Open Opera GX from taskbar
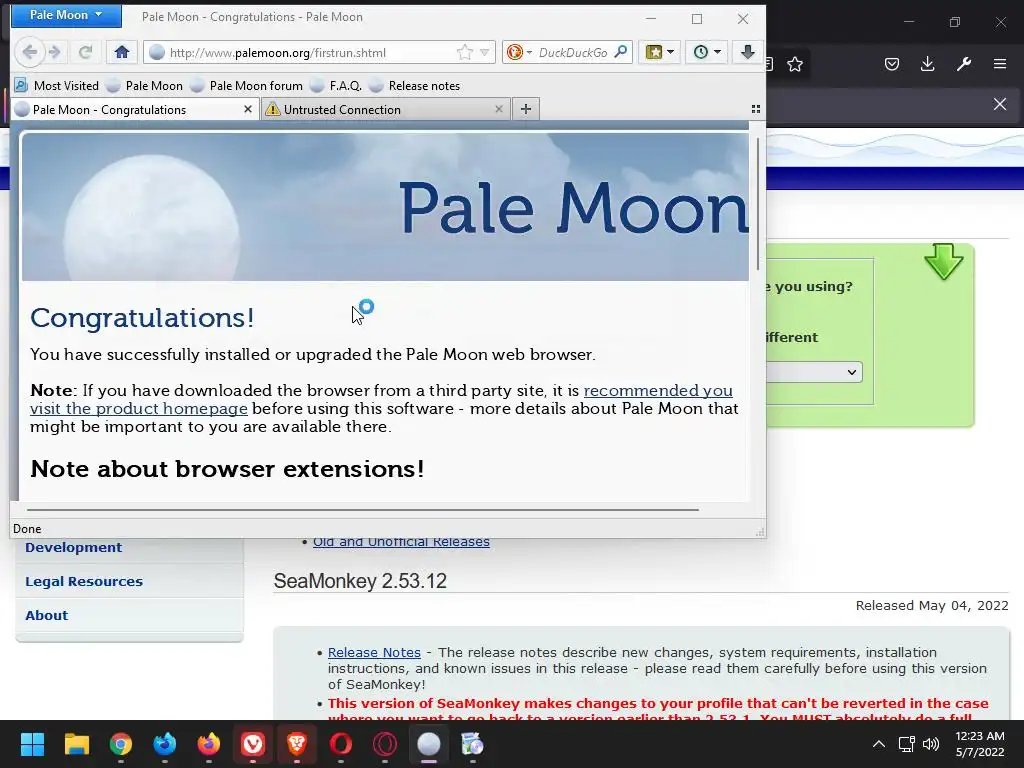This screenshot has width=1024, height=768. [x=385, y=744]
